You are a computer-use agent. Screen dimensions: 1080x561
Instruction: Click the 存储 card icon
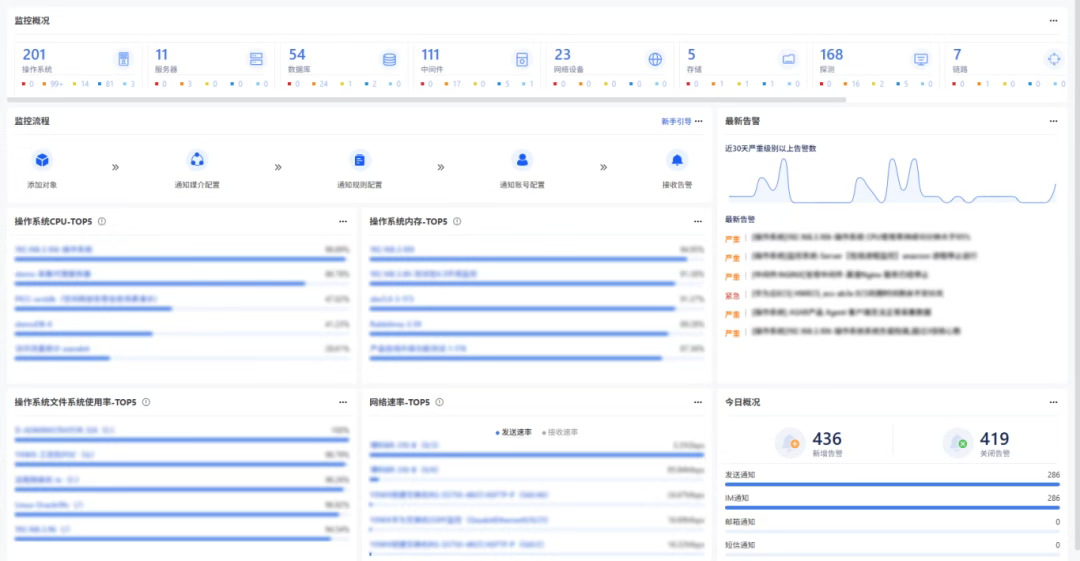tap(788, 59)
